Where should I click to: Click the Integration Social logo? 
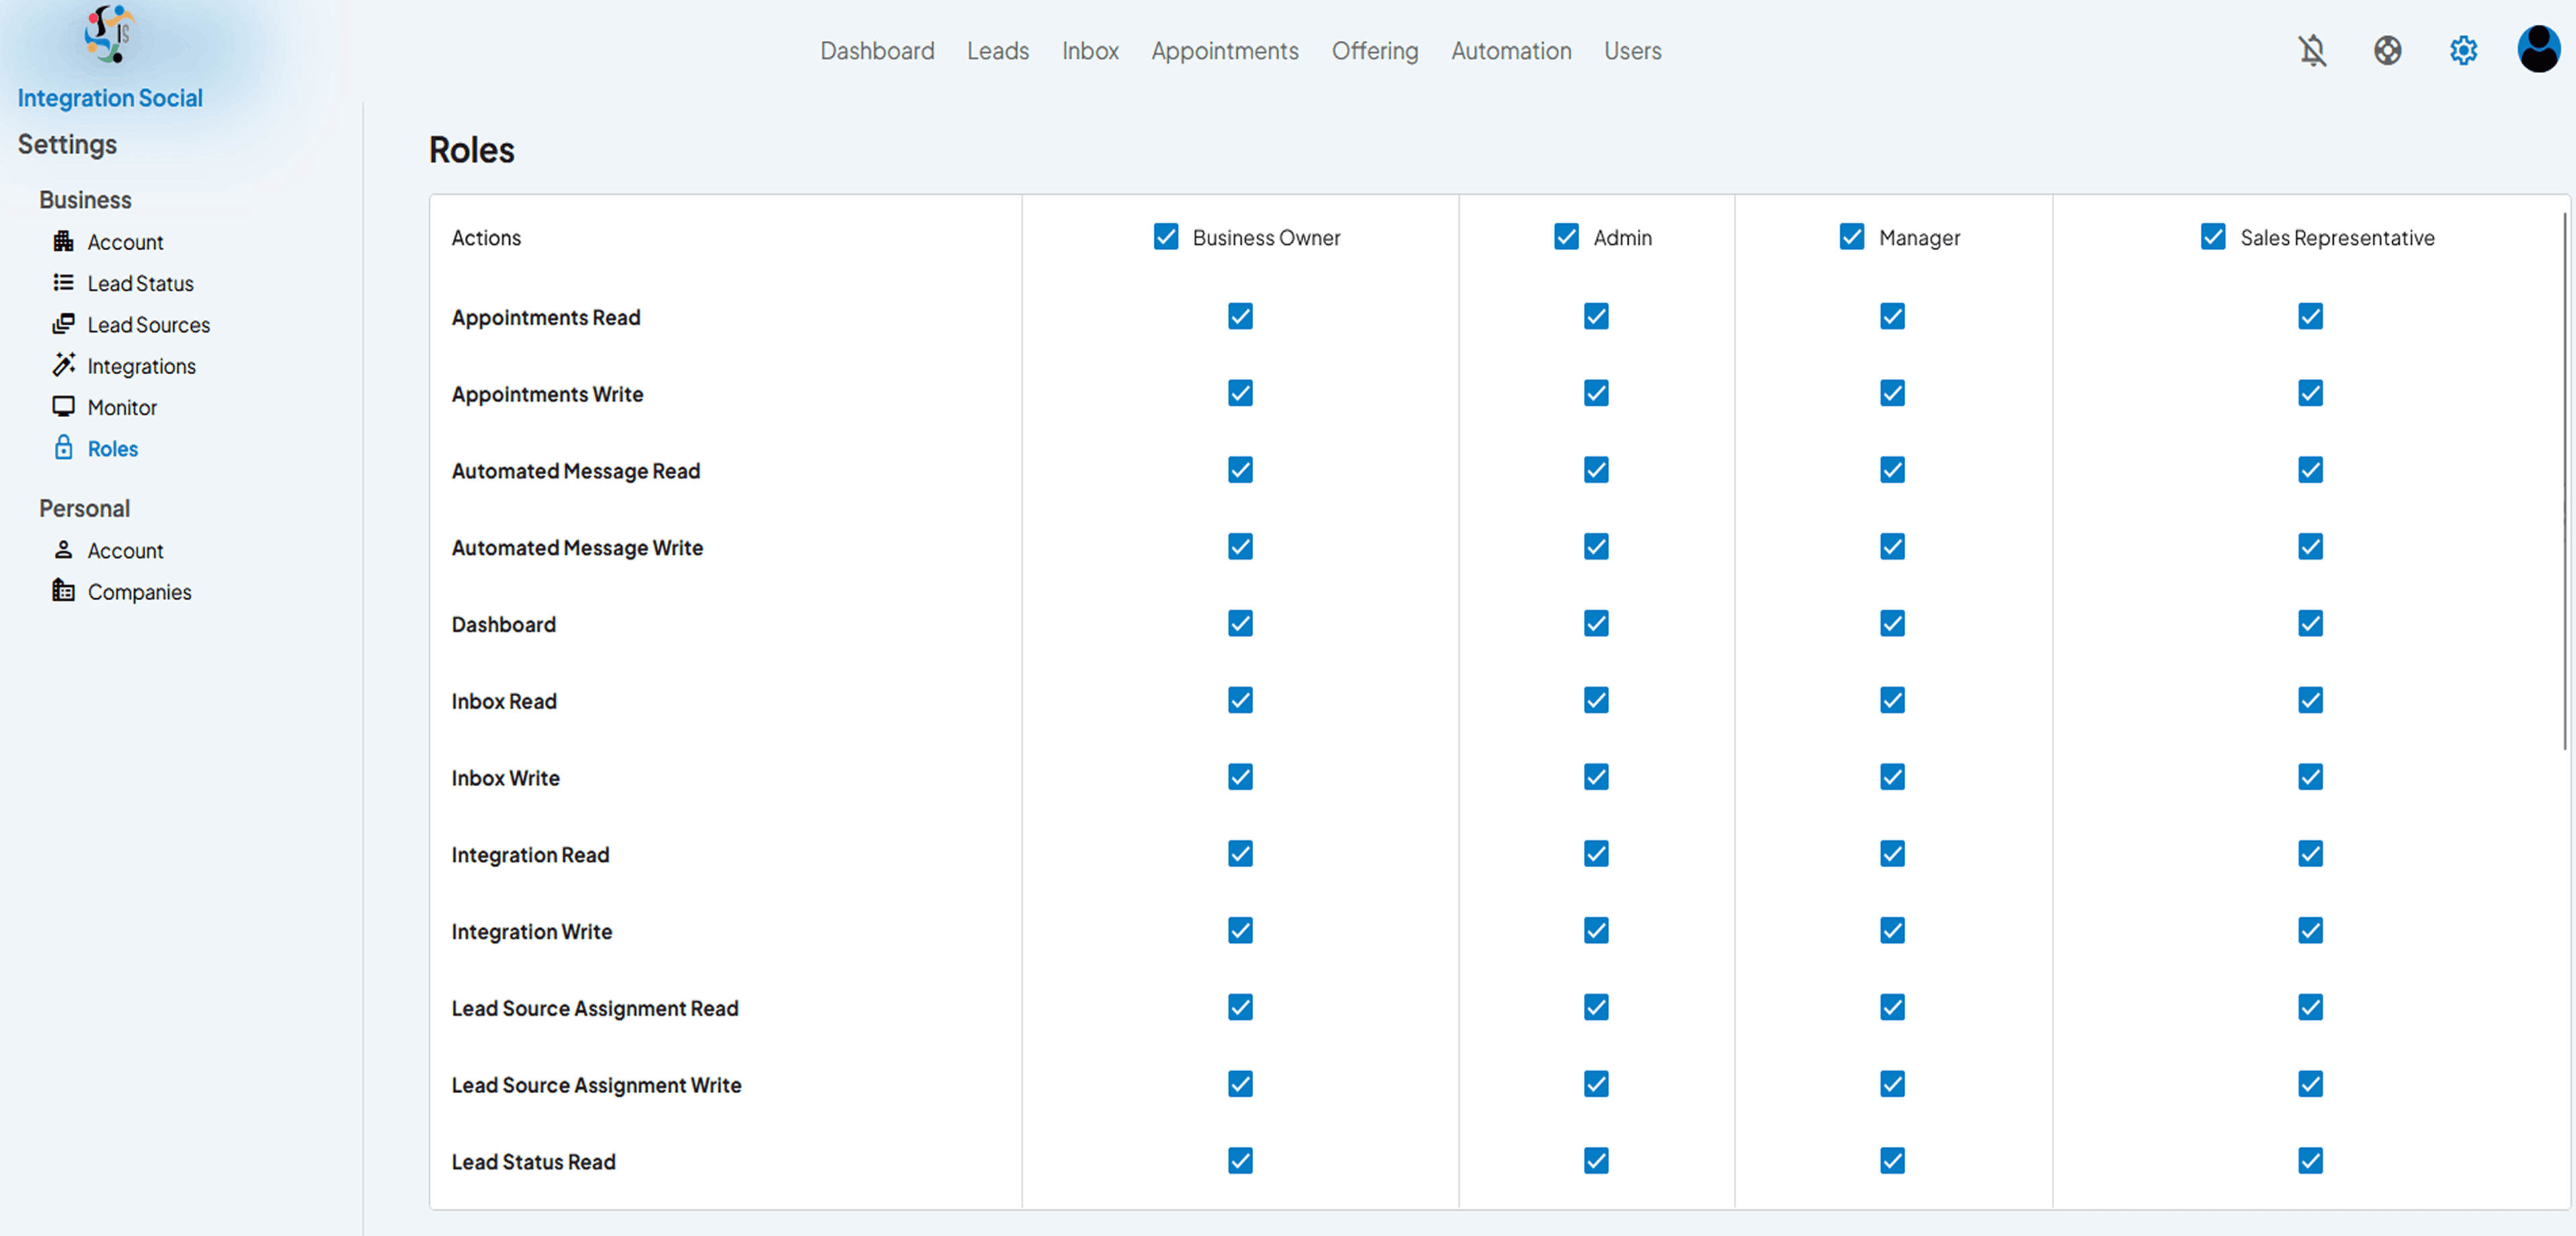point(109,35)
